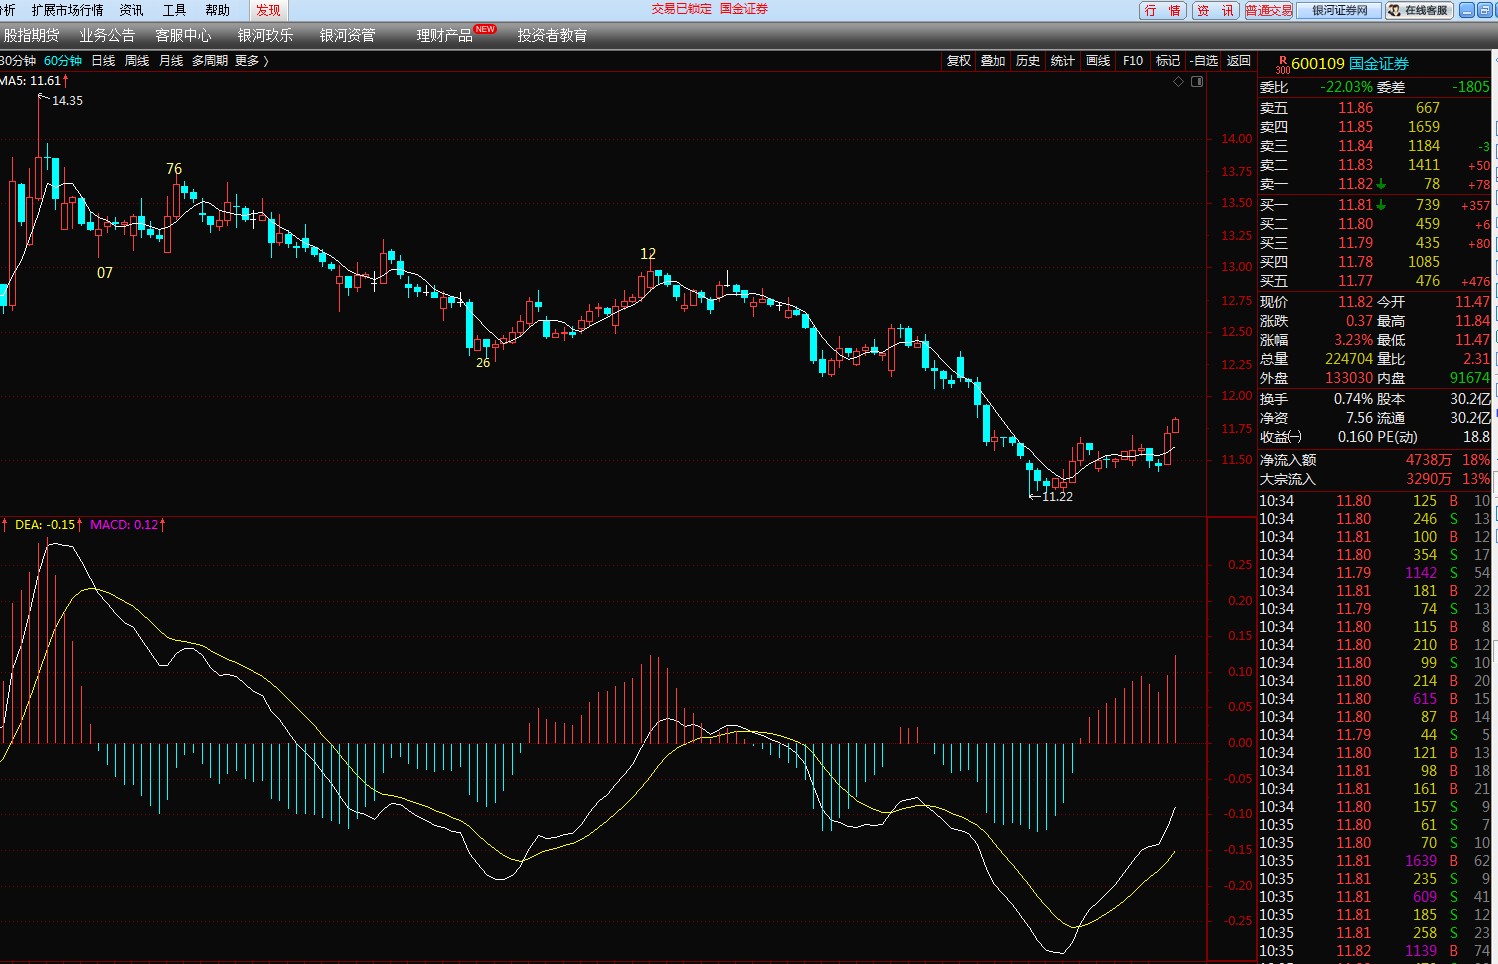The image size is (1498, 964).
Task: Open 银河玖乐 tab
Action: [265, 35]
